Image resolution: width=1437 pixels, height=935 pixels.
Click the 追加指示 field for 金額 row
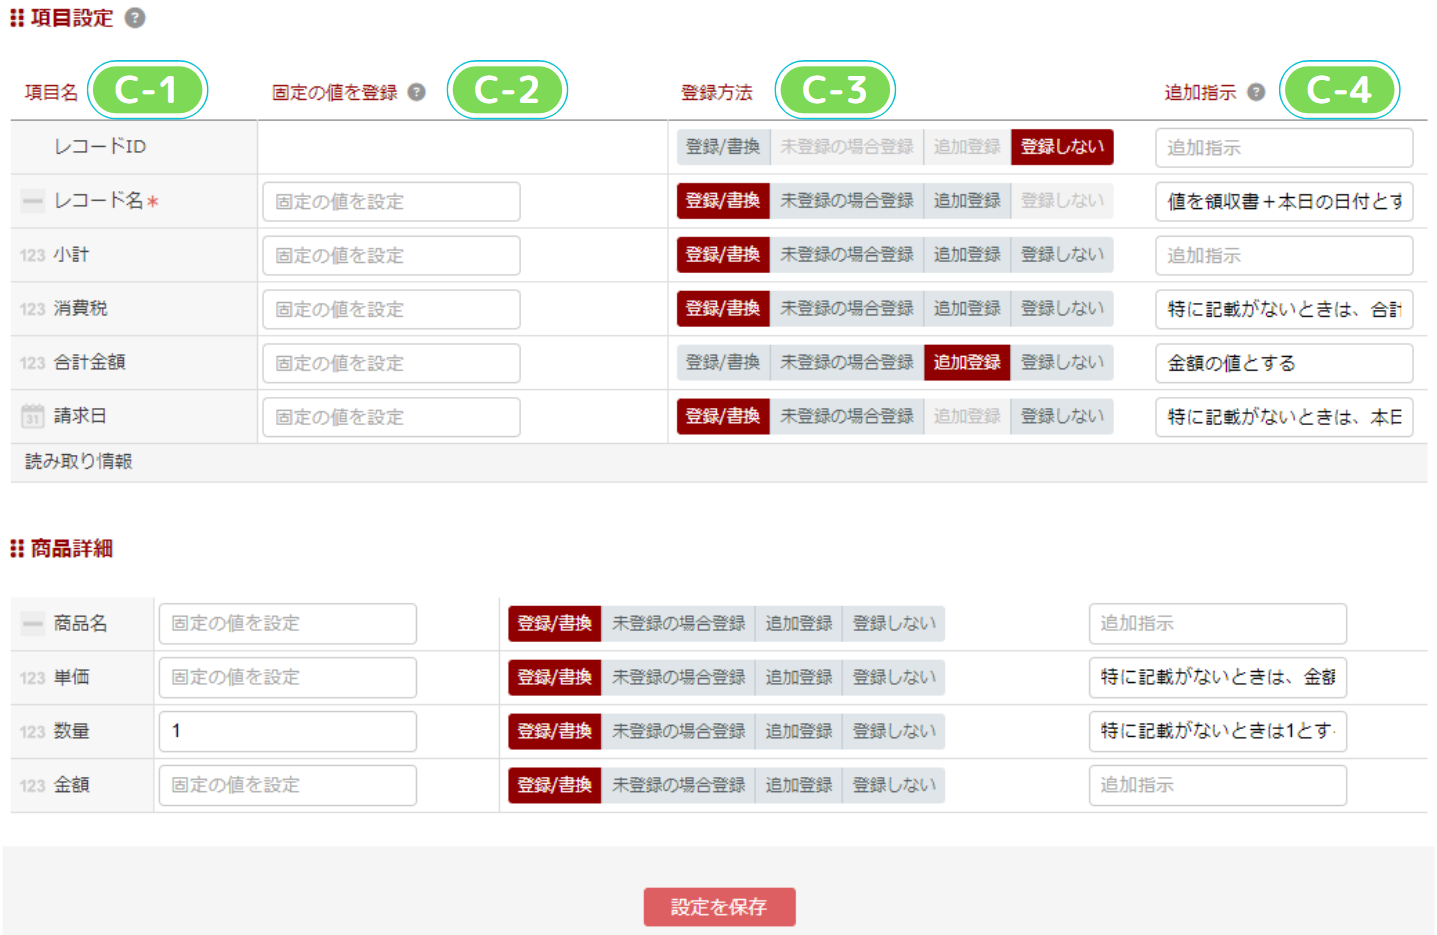(1217, 786)
